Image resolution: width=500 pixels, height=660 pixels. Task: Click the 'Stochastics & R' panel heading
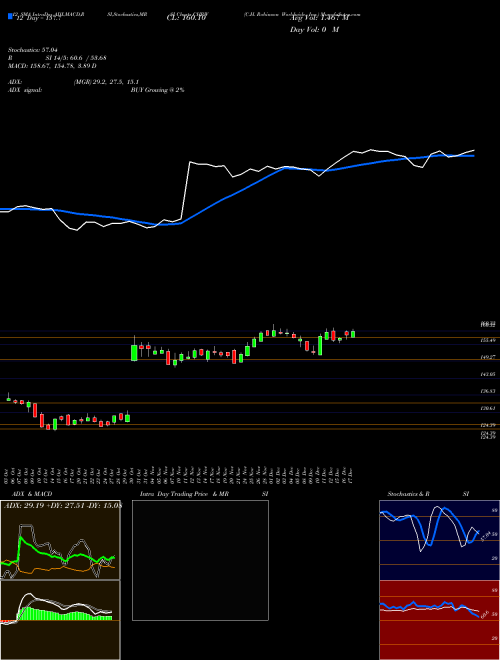(x=409, y=494)
